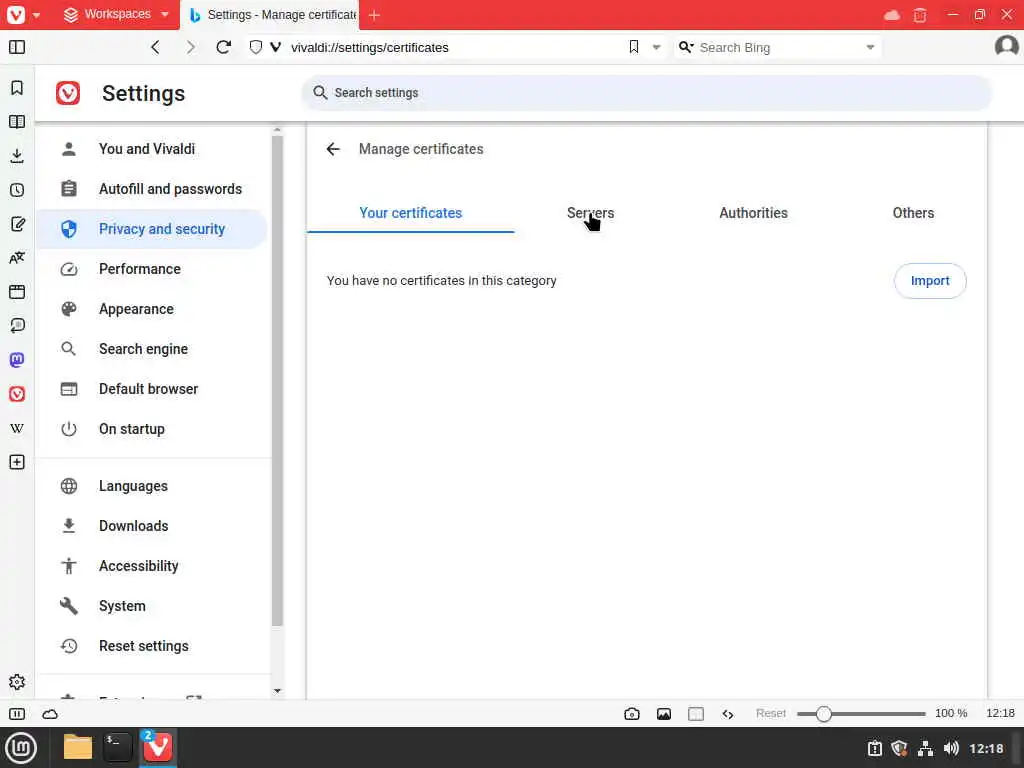Open Performance settings
1024x768 pixels.
click(x=153, y=269)
